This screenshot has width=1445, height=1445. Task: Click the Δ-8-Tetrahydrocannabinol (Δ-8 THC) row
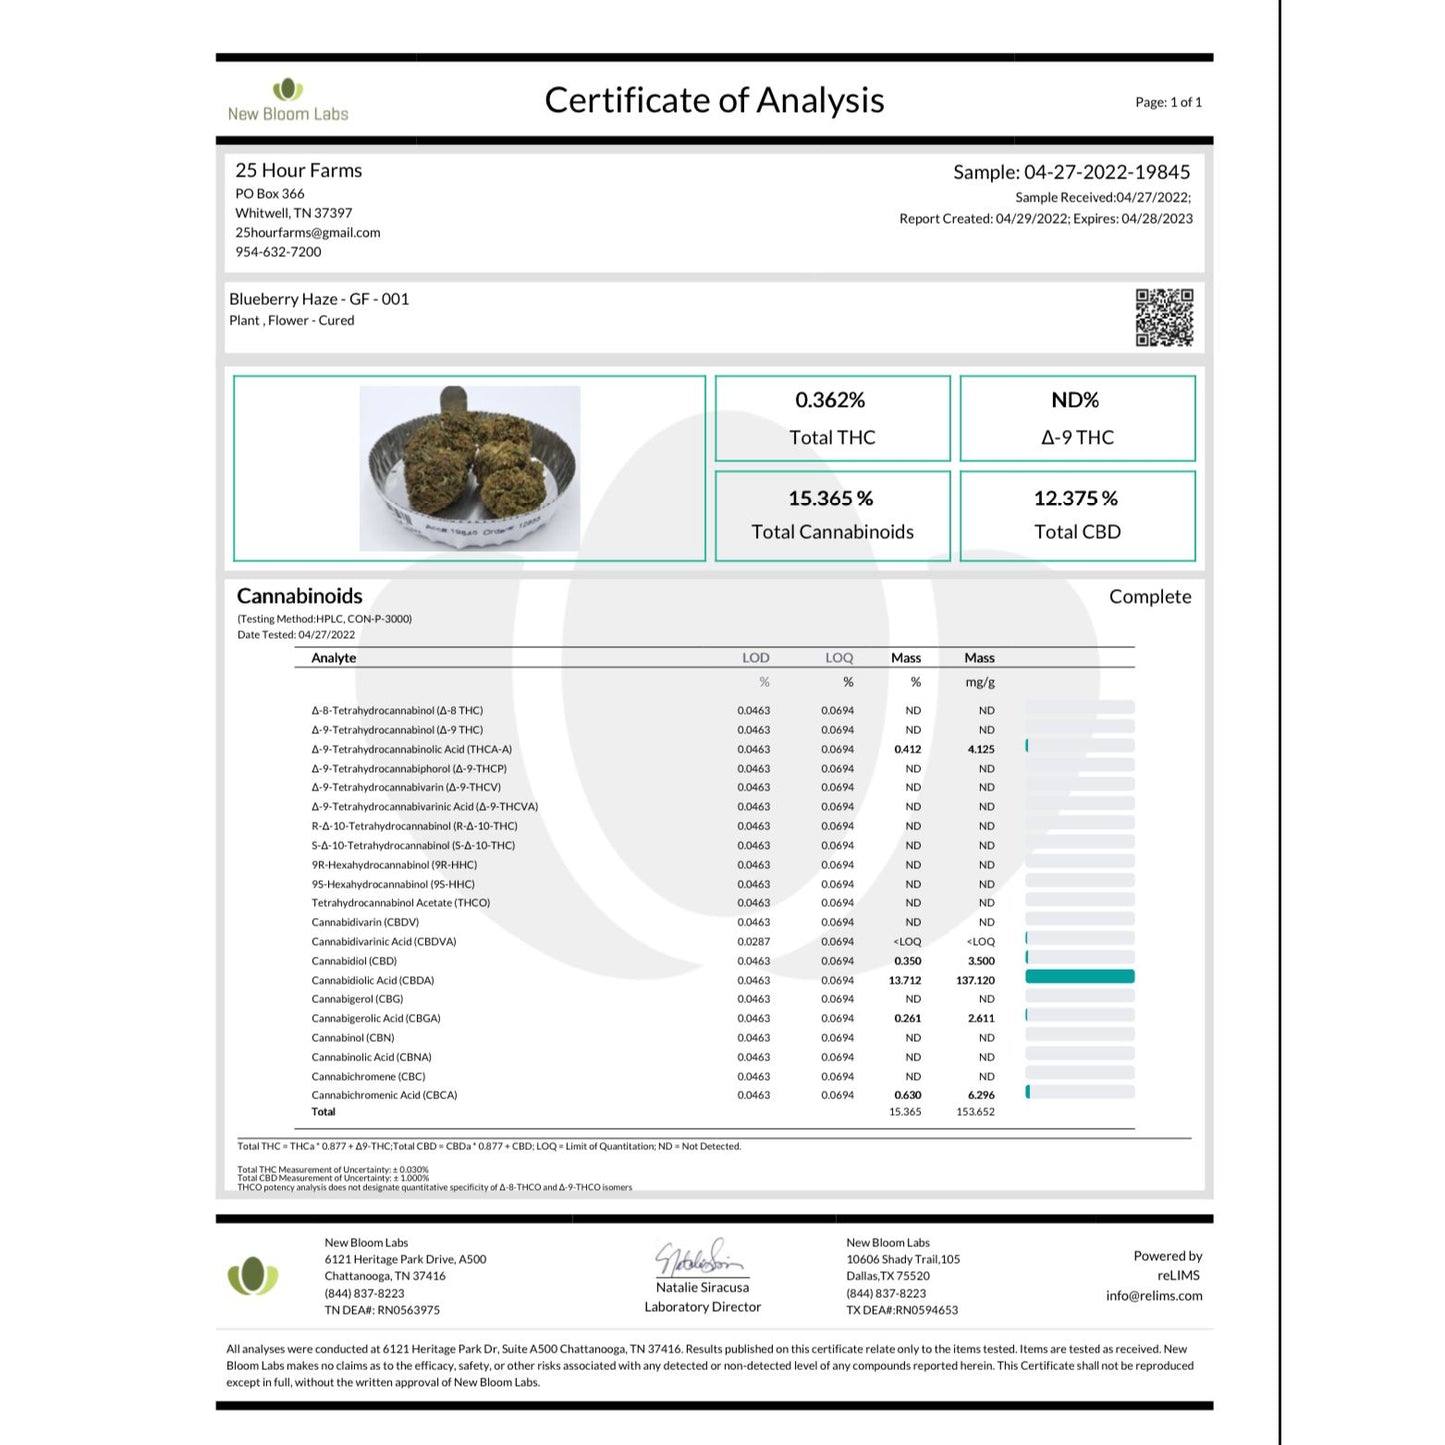[x=715, y=711]
